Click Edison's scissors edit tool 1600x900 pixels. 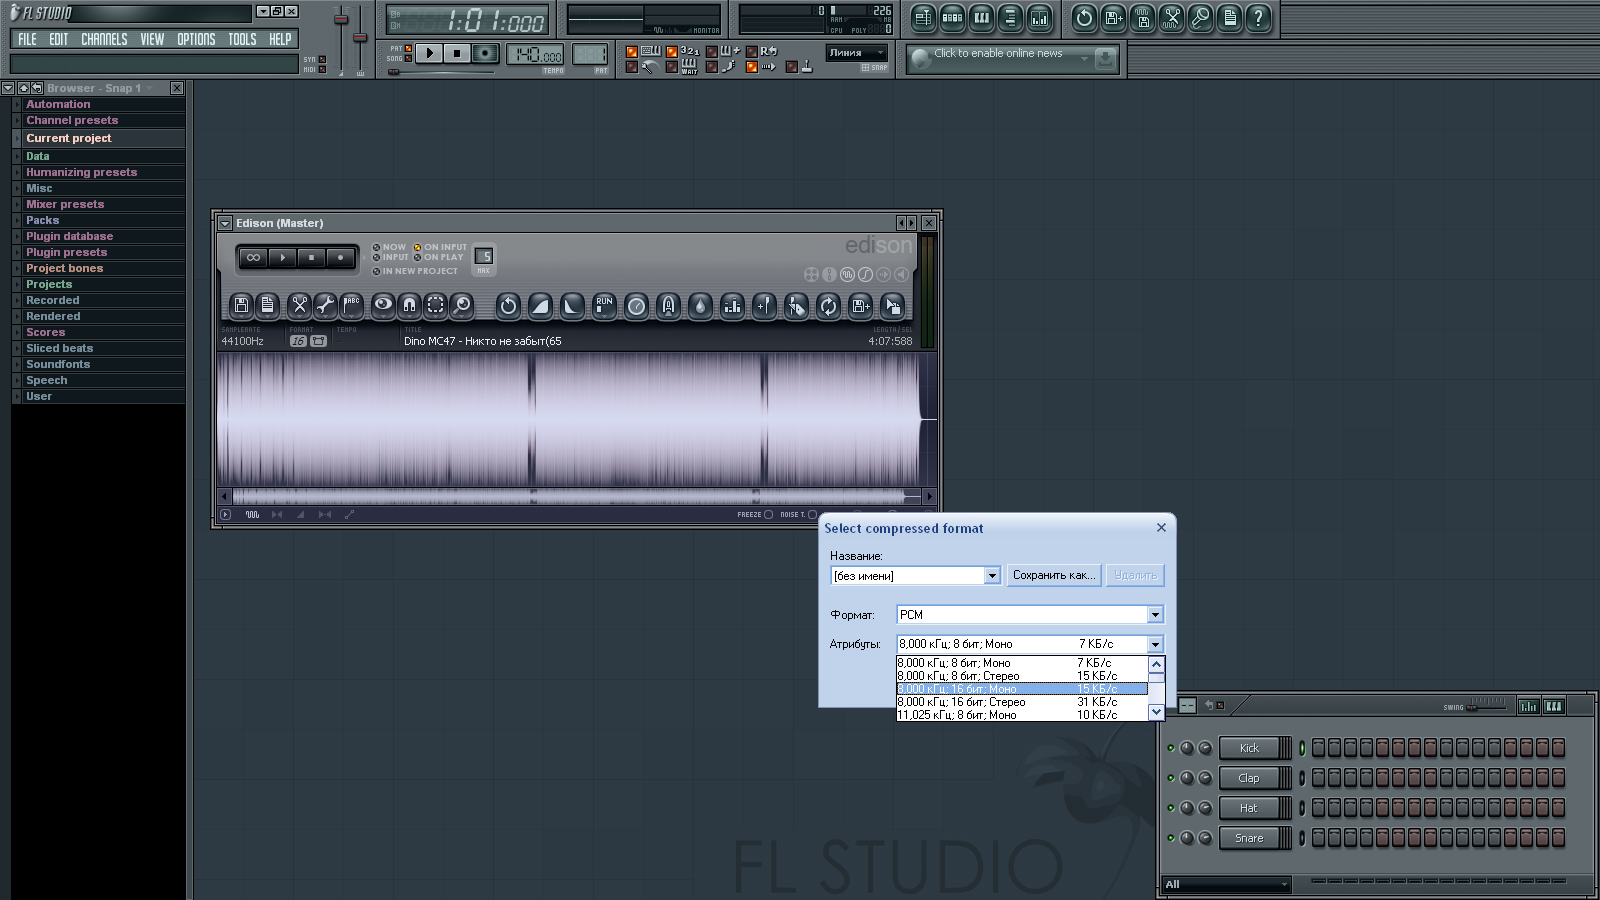point(299,306)
